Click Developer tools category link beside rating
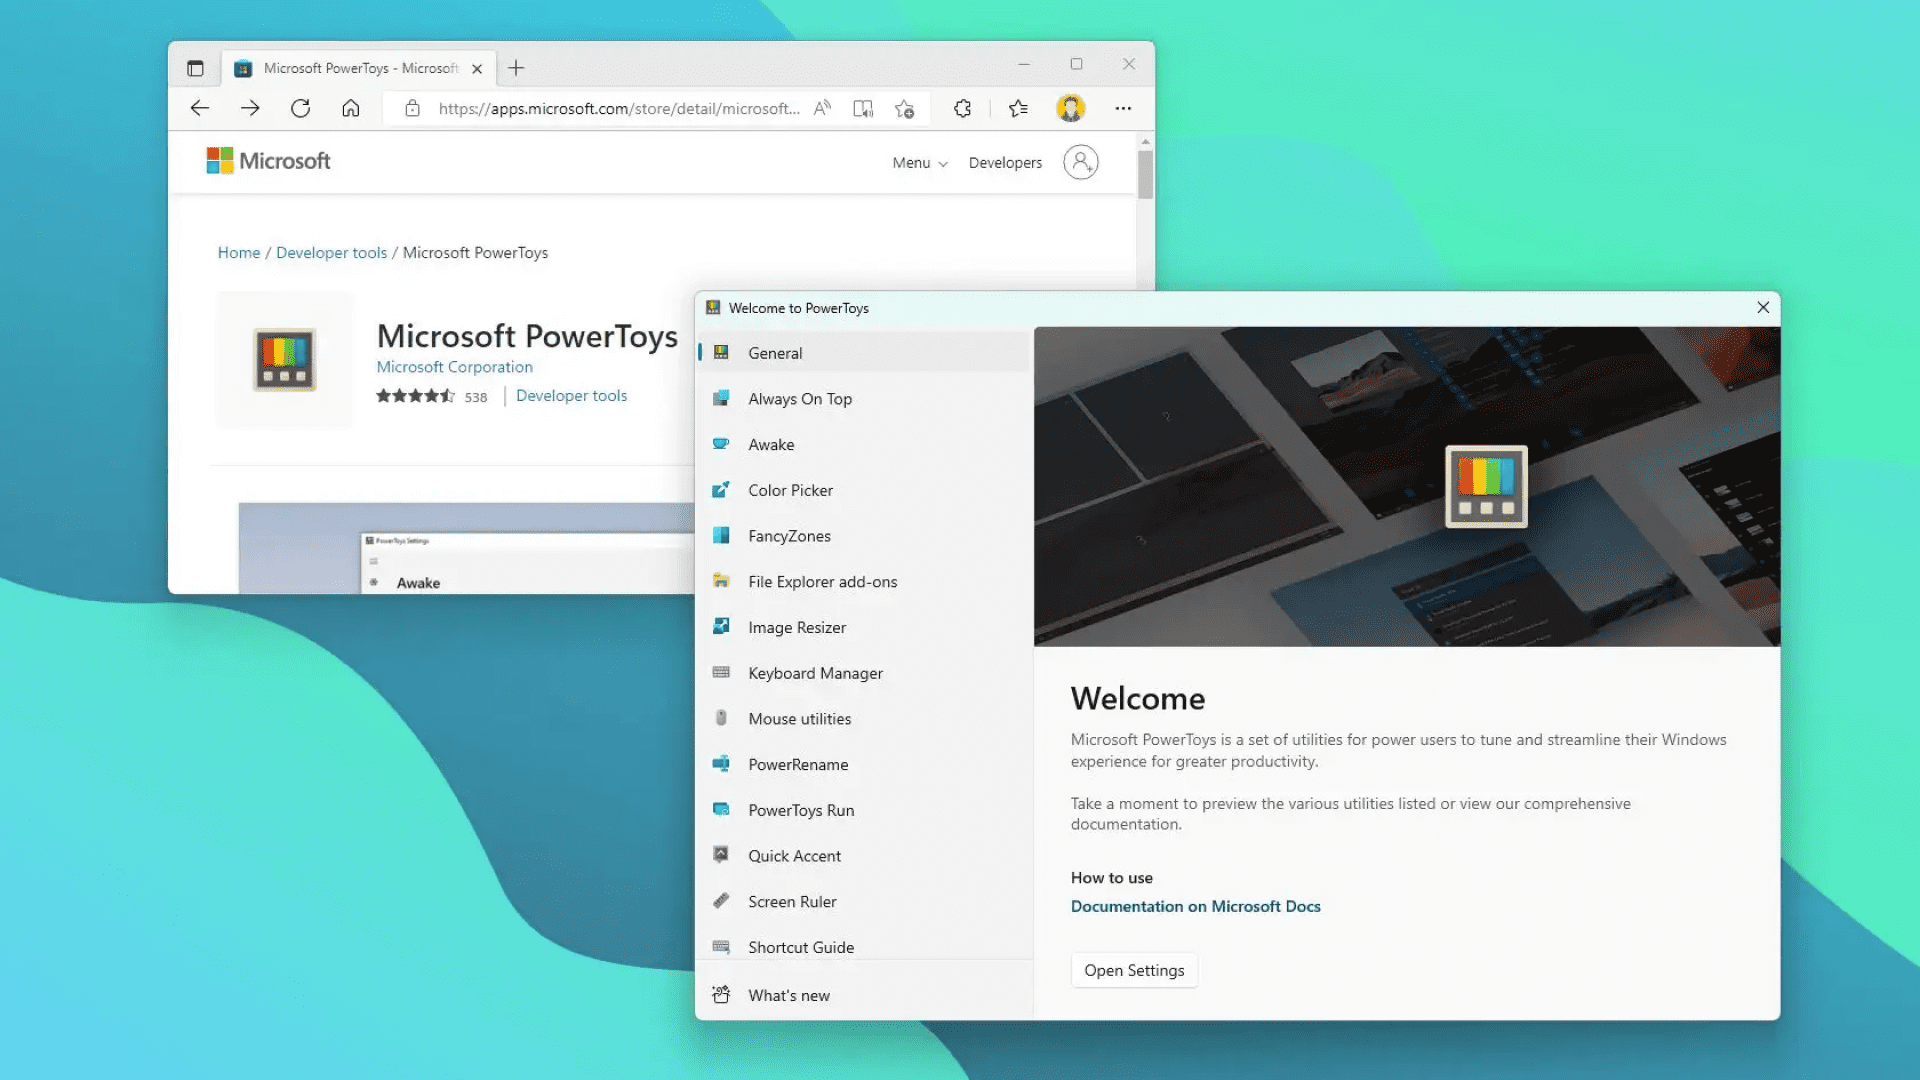The width and height of the screenshot is (1920, 1080). click(571, 396)
